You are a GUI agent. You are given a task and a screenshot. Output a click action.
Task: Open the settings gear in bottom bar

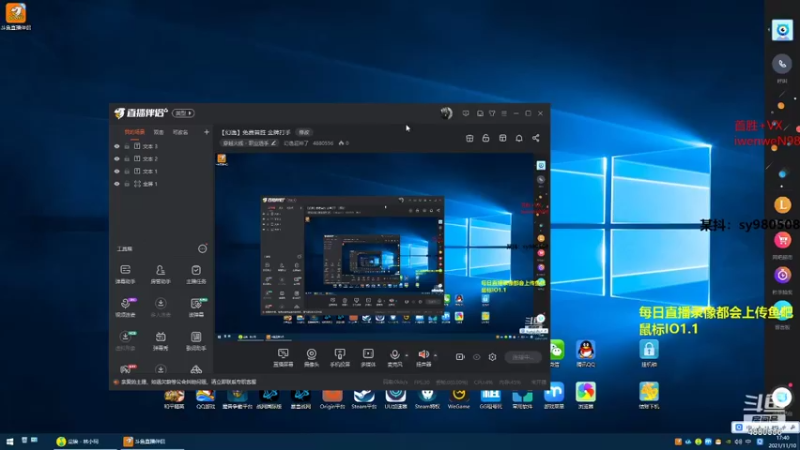click(x=492, y=357)
